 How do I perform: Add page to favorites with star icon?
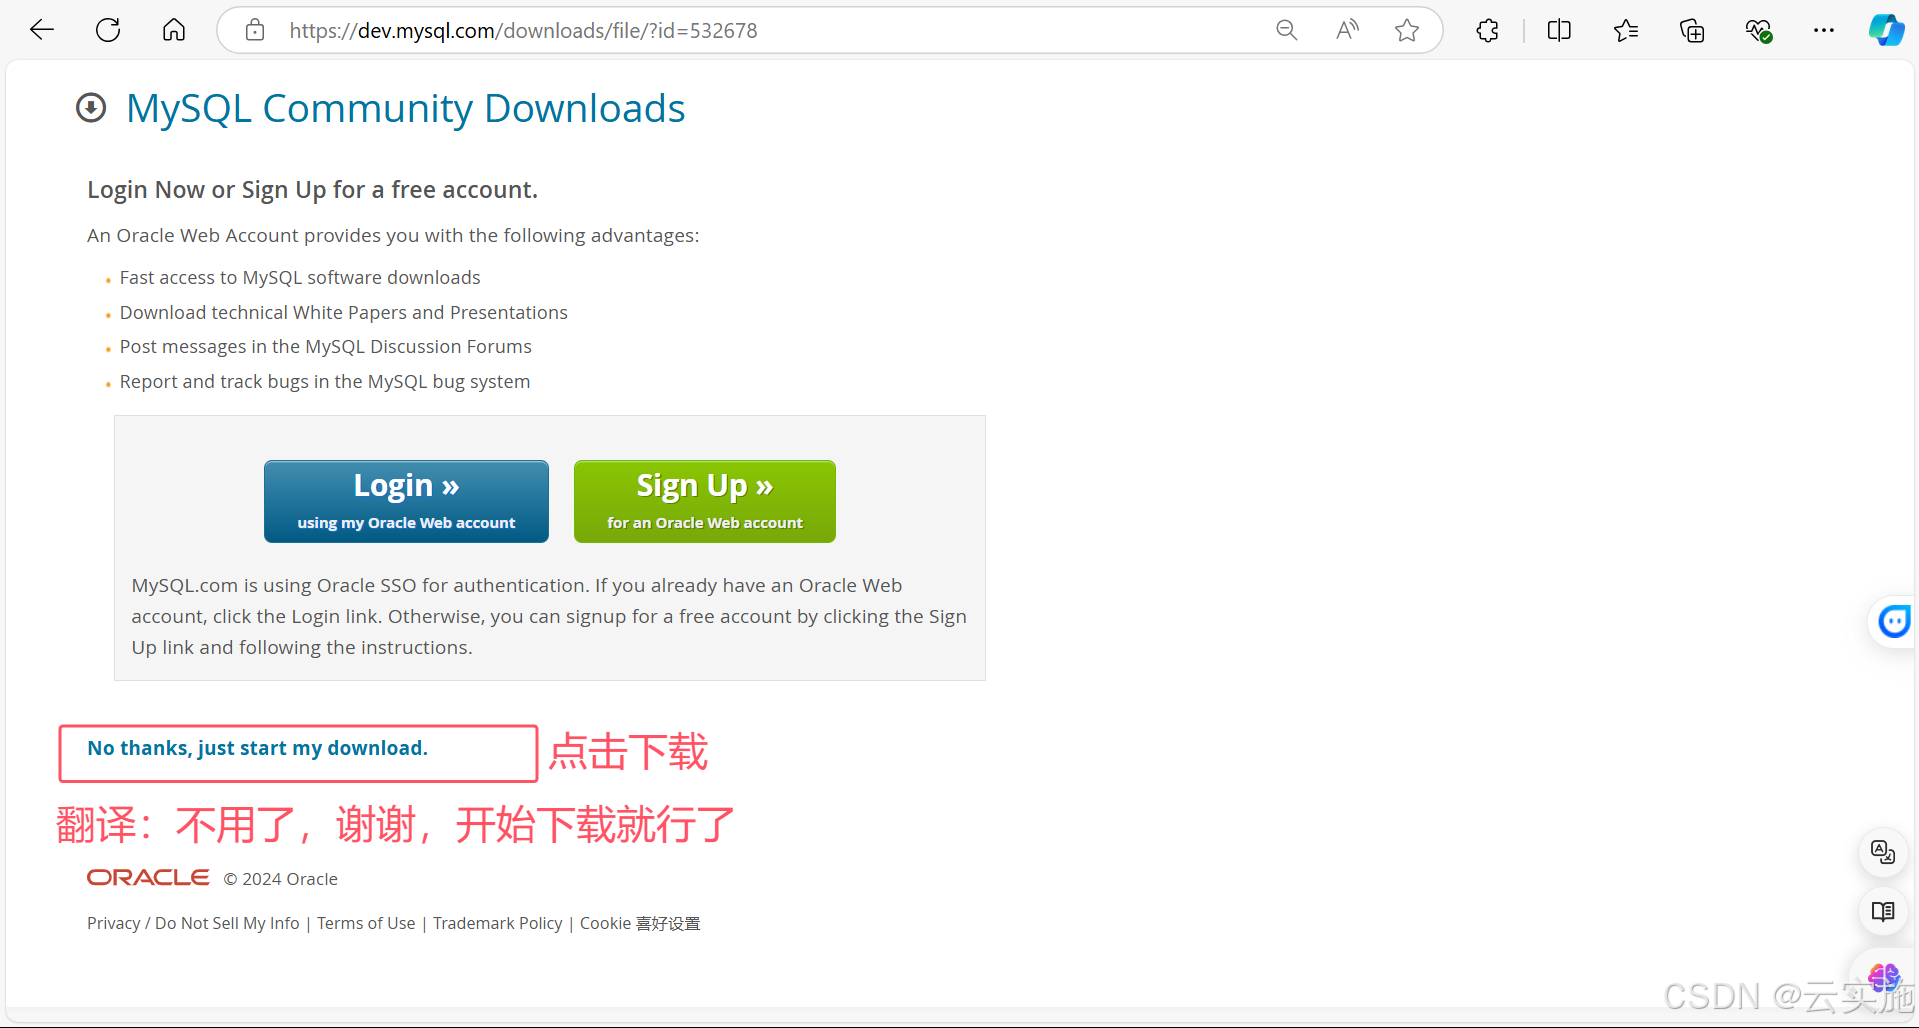pos(1407,30)
